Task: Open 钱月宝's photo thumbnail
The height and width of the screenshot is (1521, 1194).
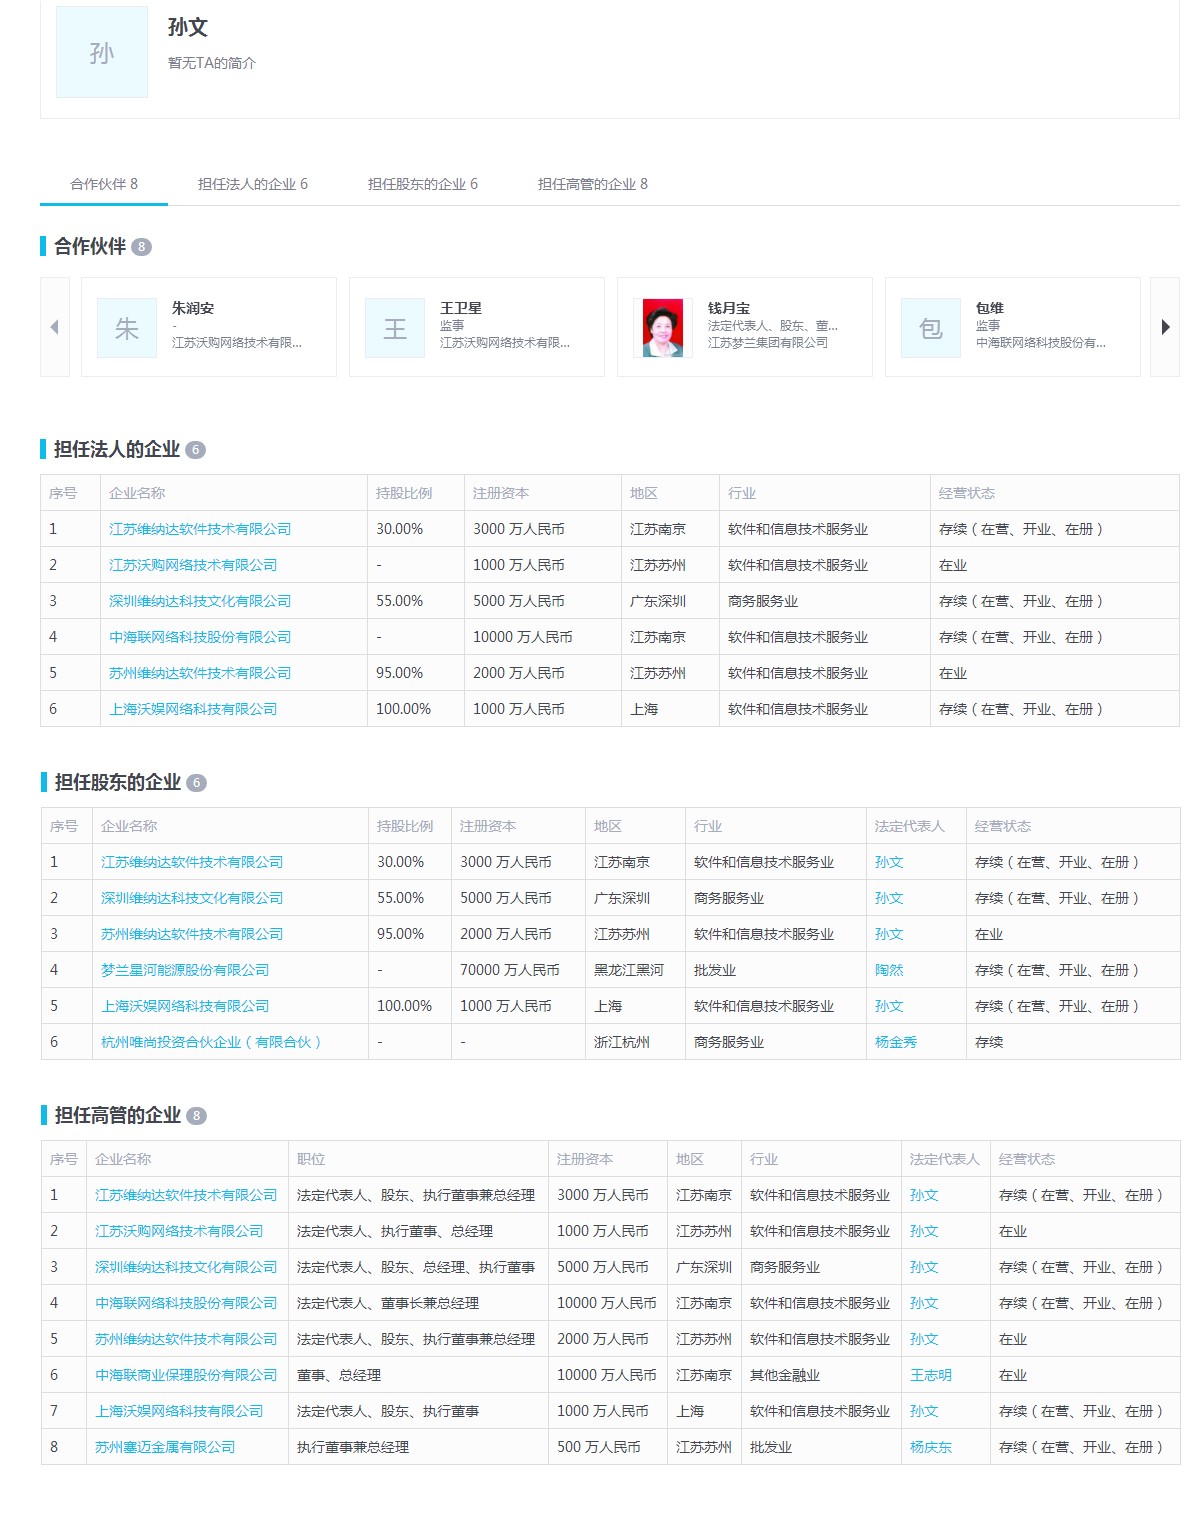Action: [x=663, y=328]
